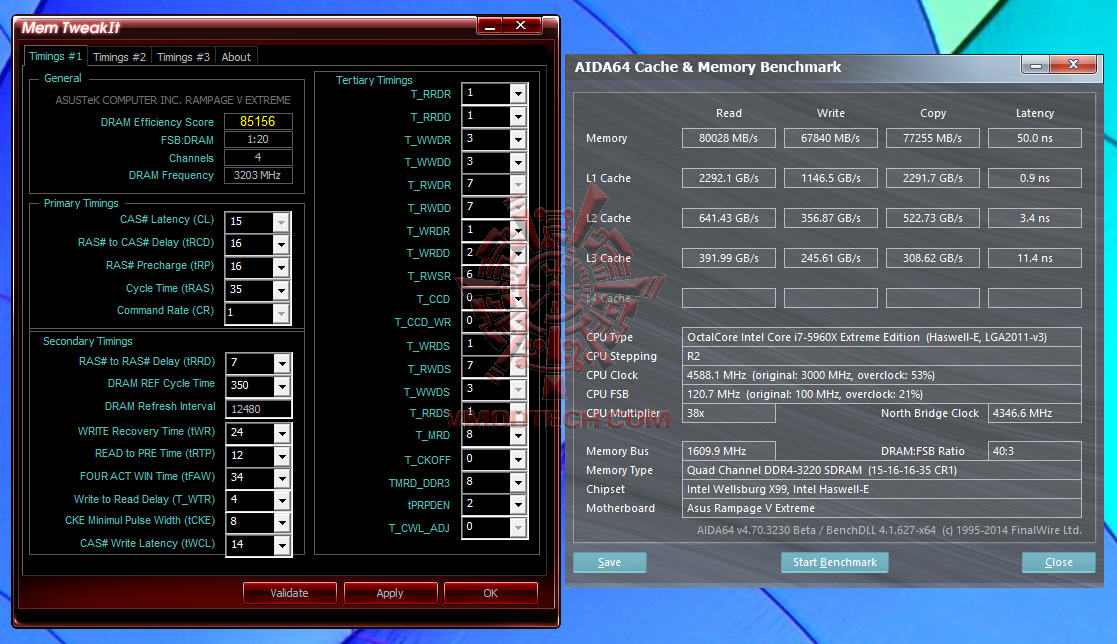Open the RAS# to RAS# Delay (tRRD) dropdown

(282, 363)
